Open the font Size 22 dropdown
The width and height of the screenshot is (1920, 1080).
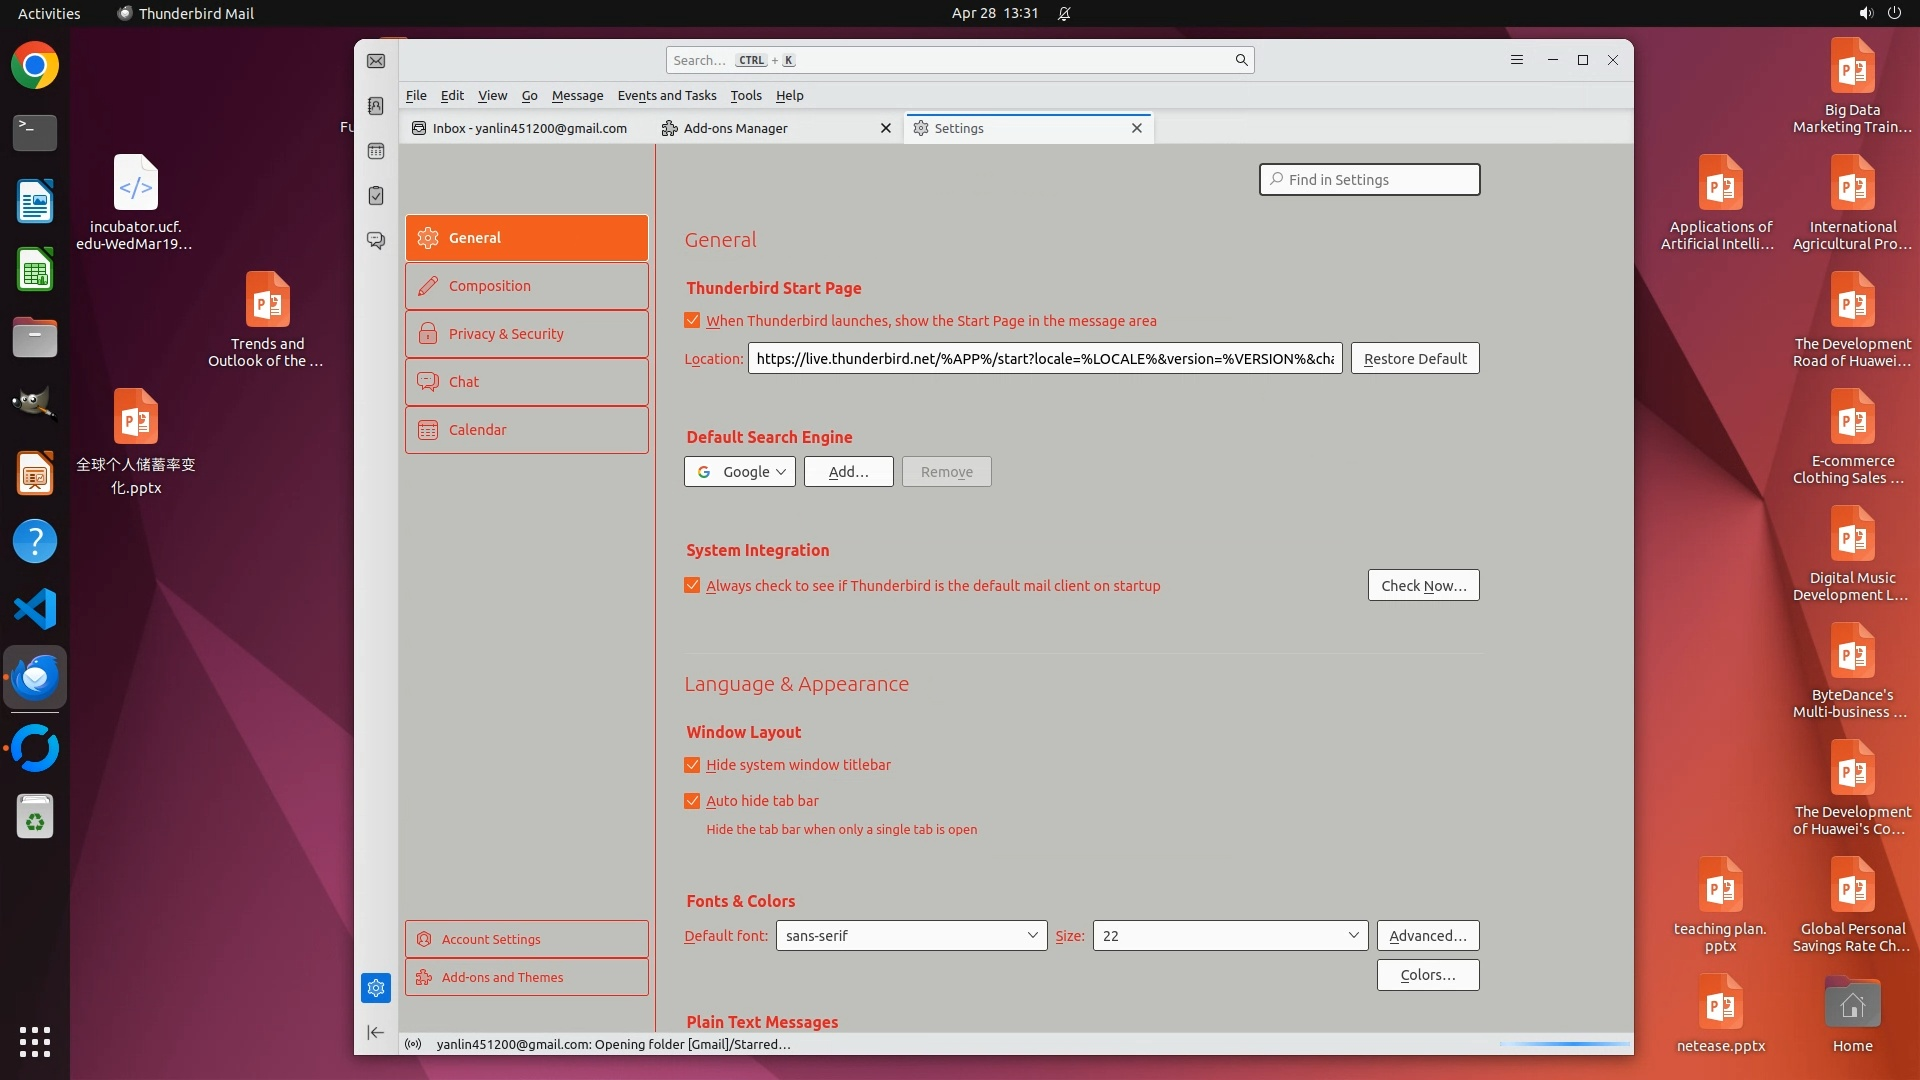[1229, 936]
